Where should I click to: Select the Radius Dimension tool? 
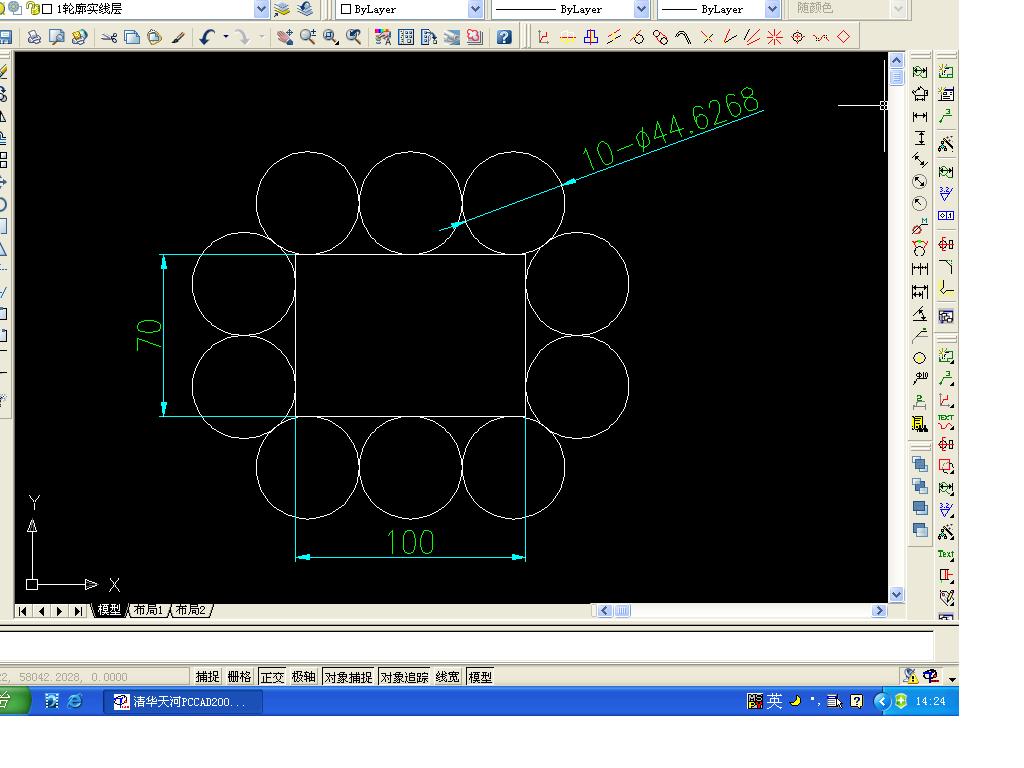point(920,203)
